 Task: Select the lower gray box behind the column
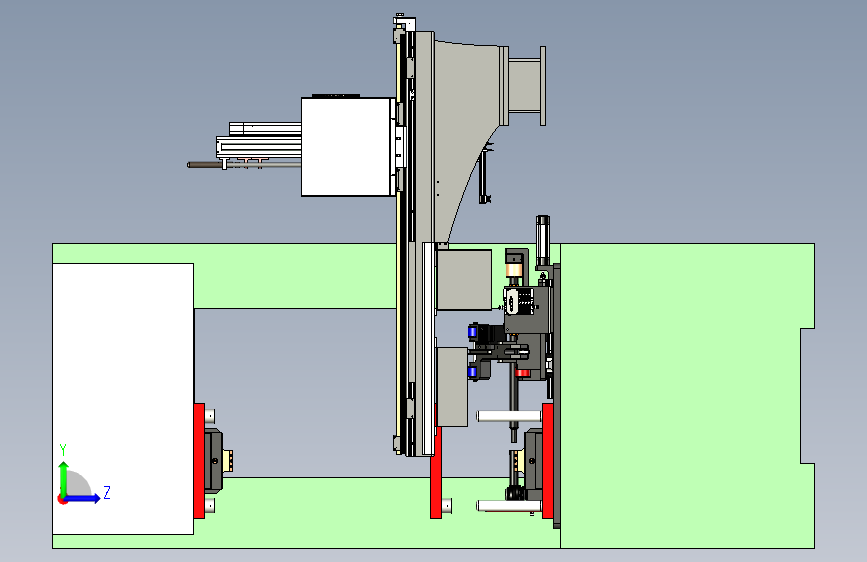click(452, 387)
